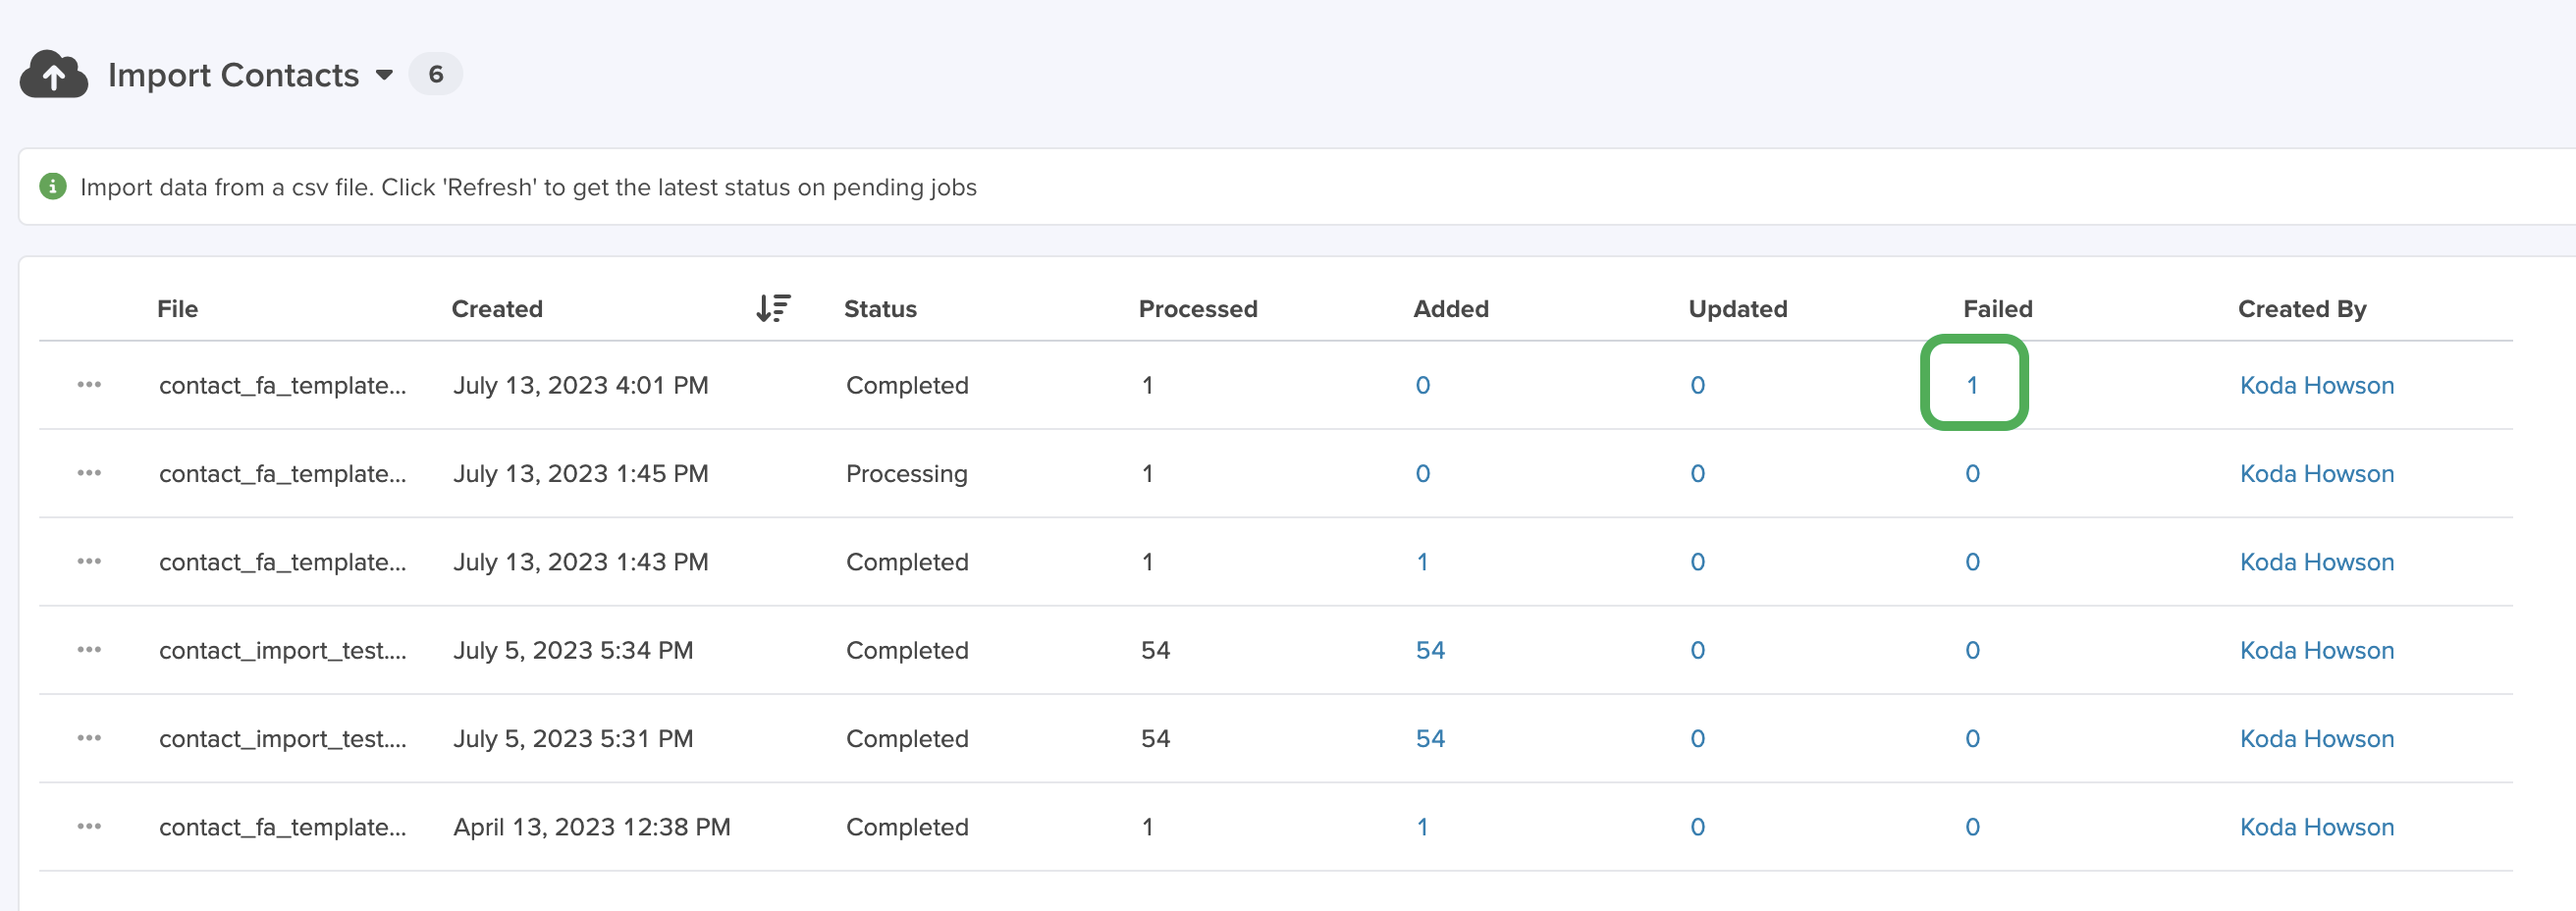Click the Created column sort descending icon
Viewport: 2576px width, 911px height.
773,308
